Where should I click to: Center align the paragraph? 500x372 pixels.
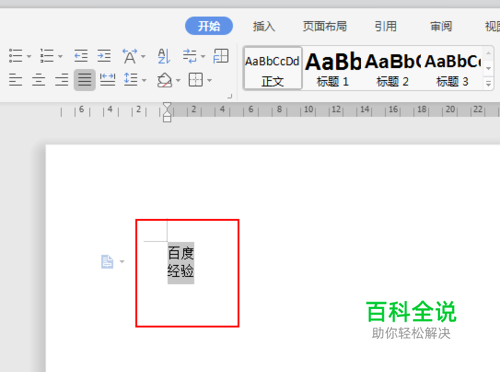(39, 80)
